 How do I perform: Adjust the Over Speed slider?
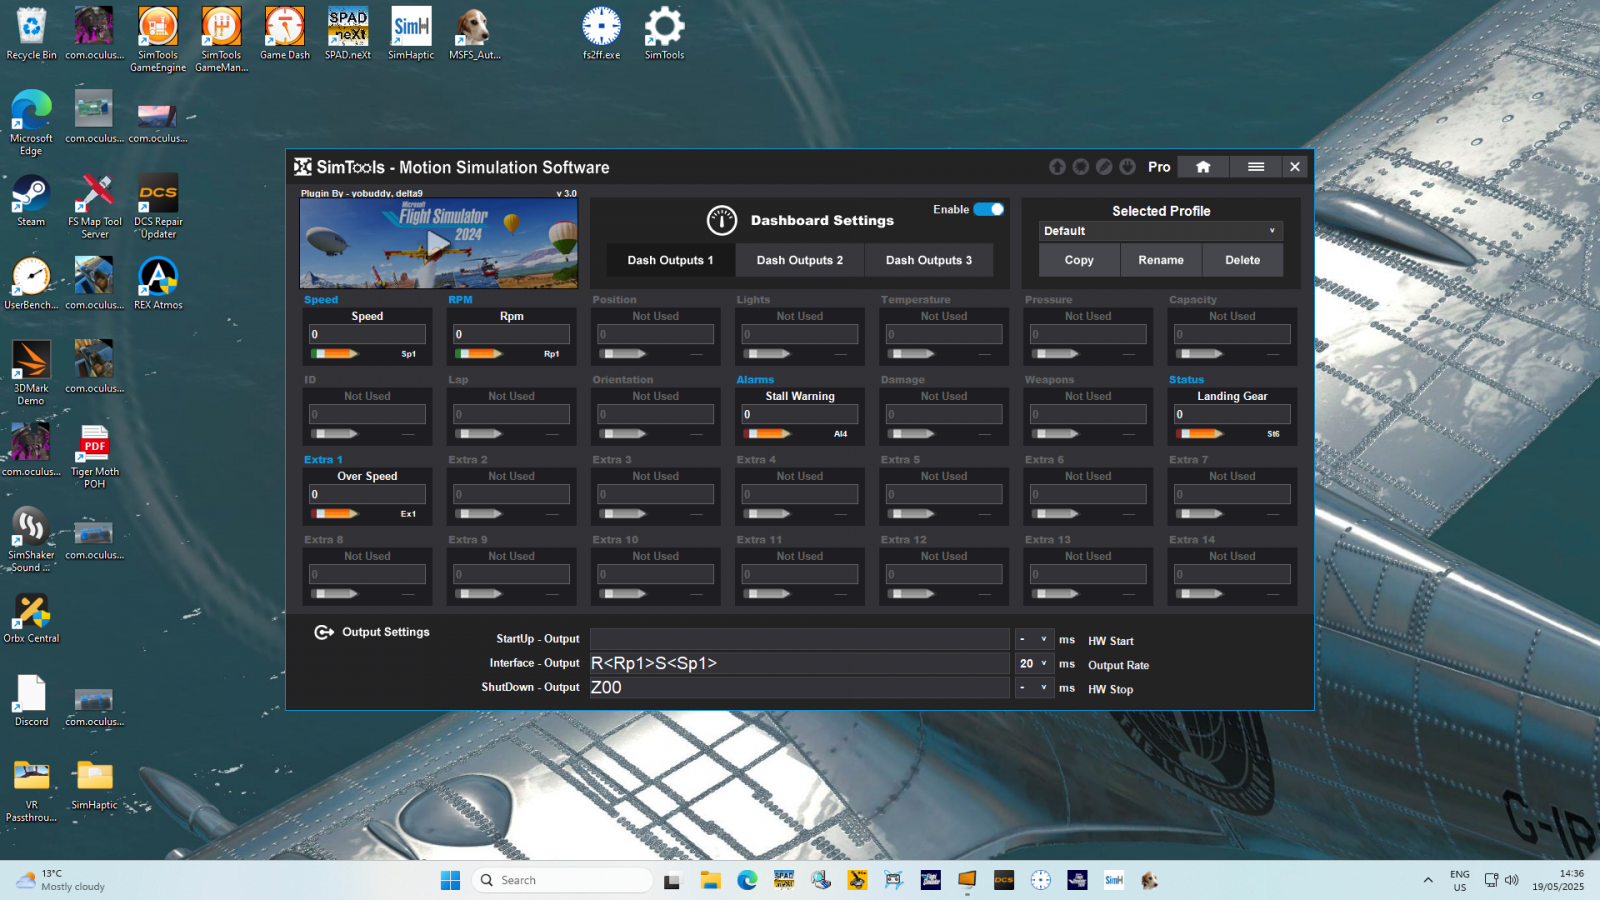(335, 514)
